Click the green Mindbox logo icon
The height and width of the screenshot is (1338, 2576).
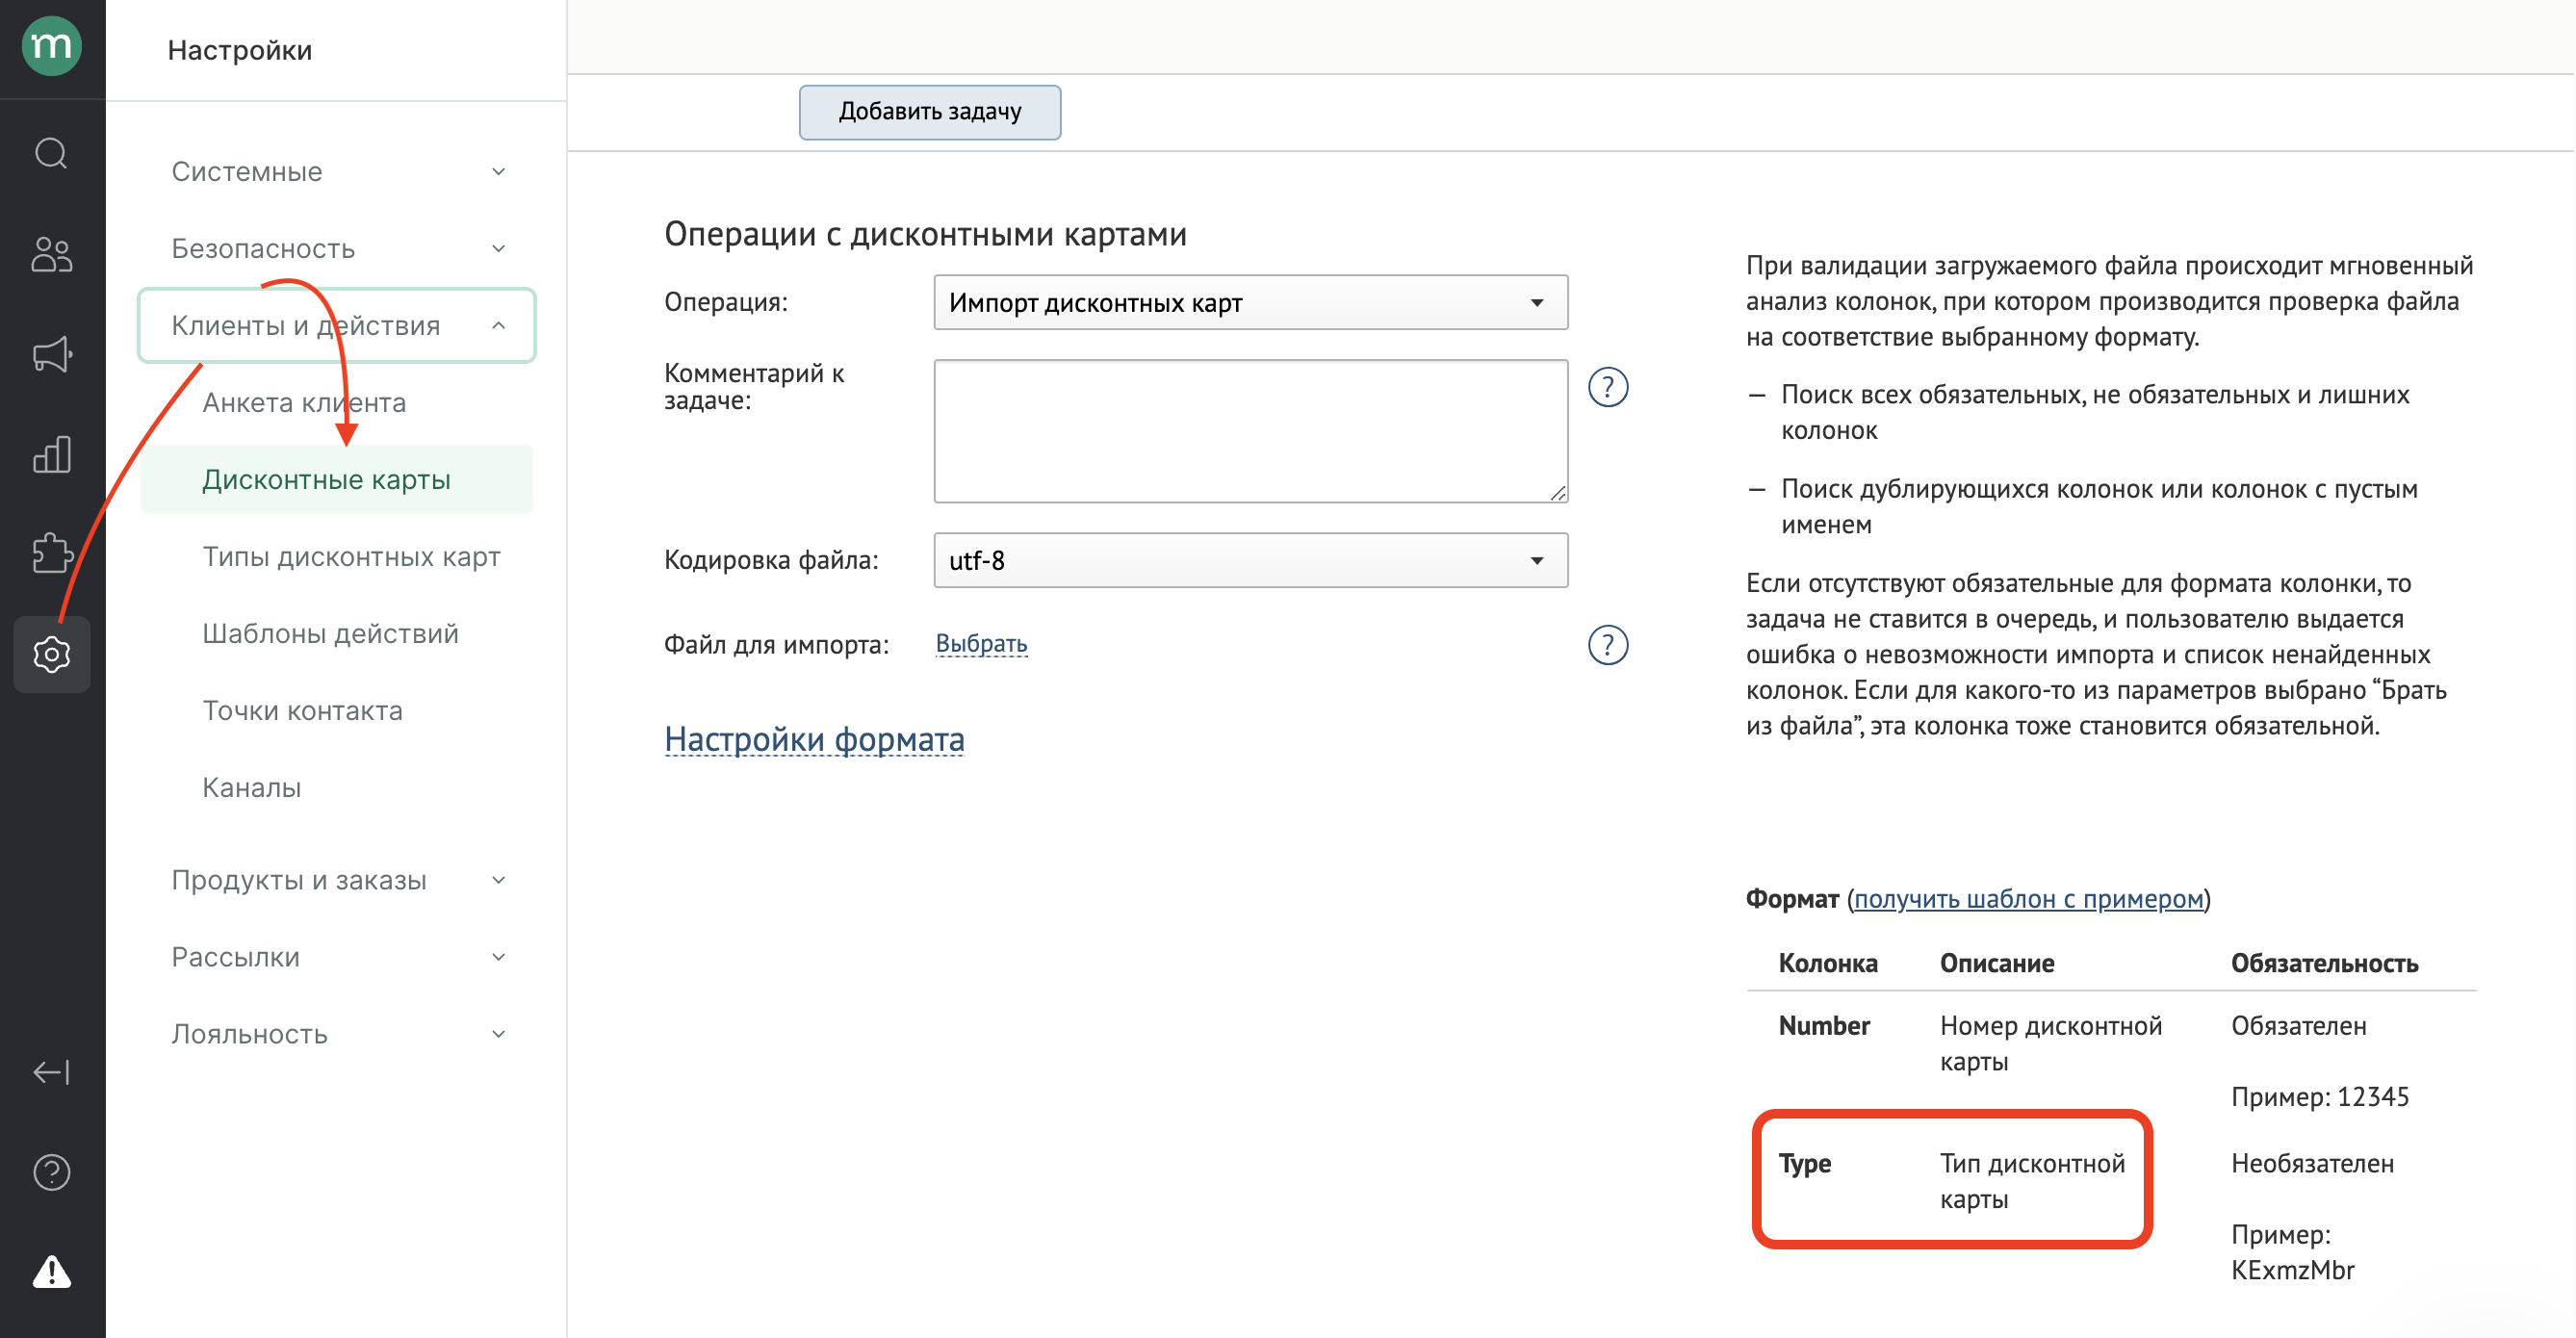(51, 47)
